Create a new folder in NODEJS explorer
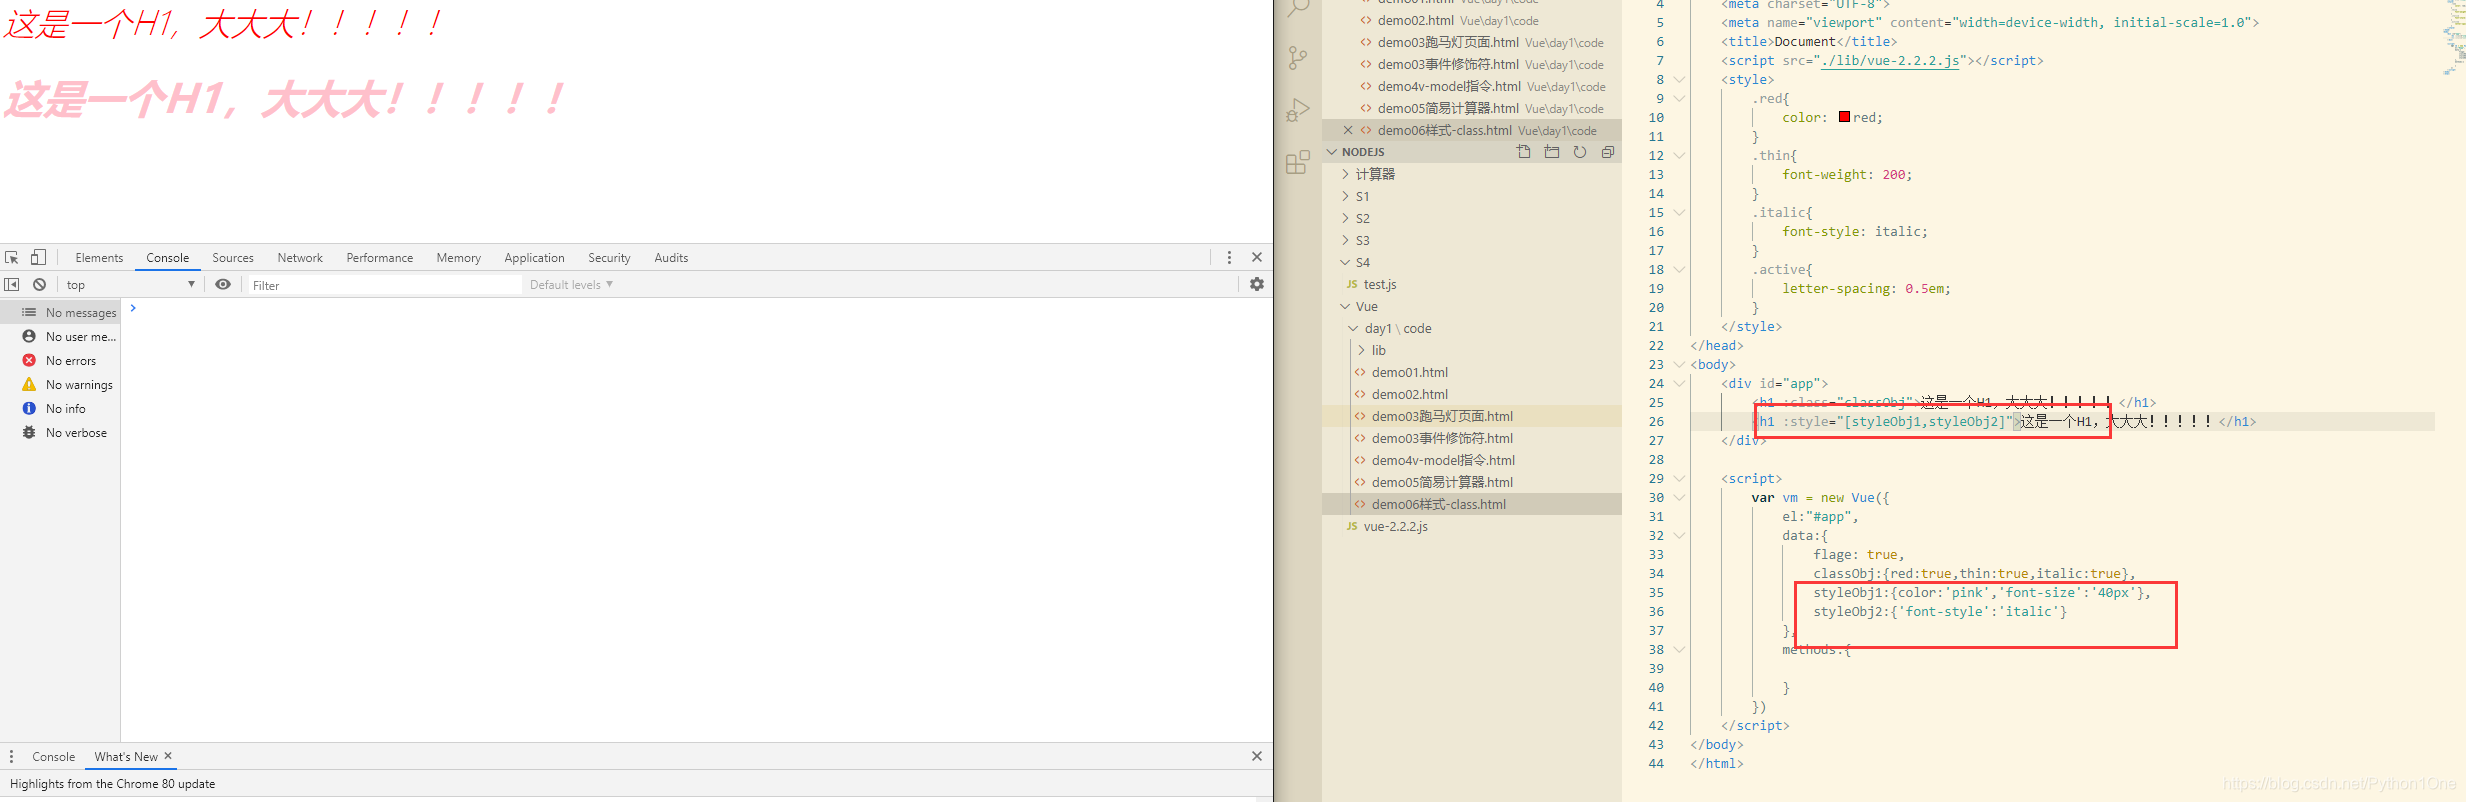 tap(1551, 152)
